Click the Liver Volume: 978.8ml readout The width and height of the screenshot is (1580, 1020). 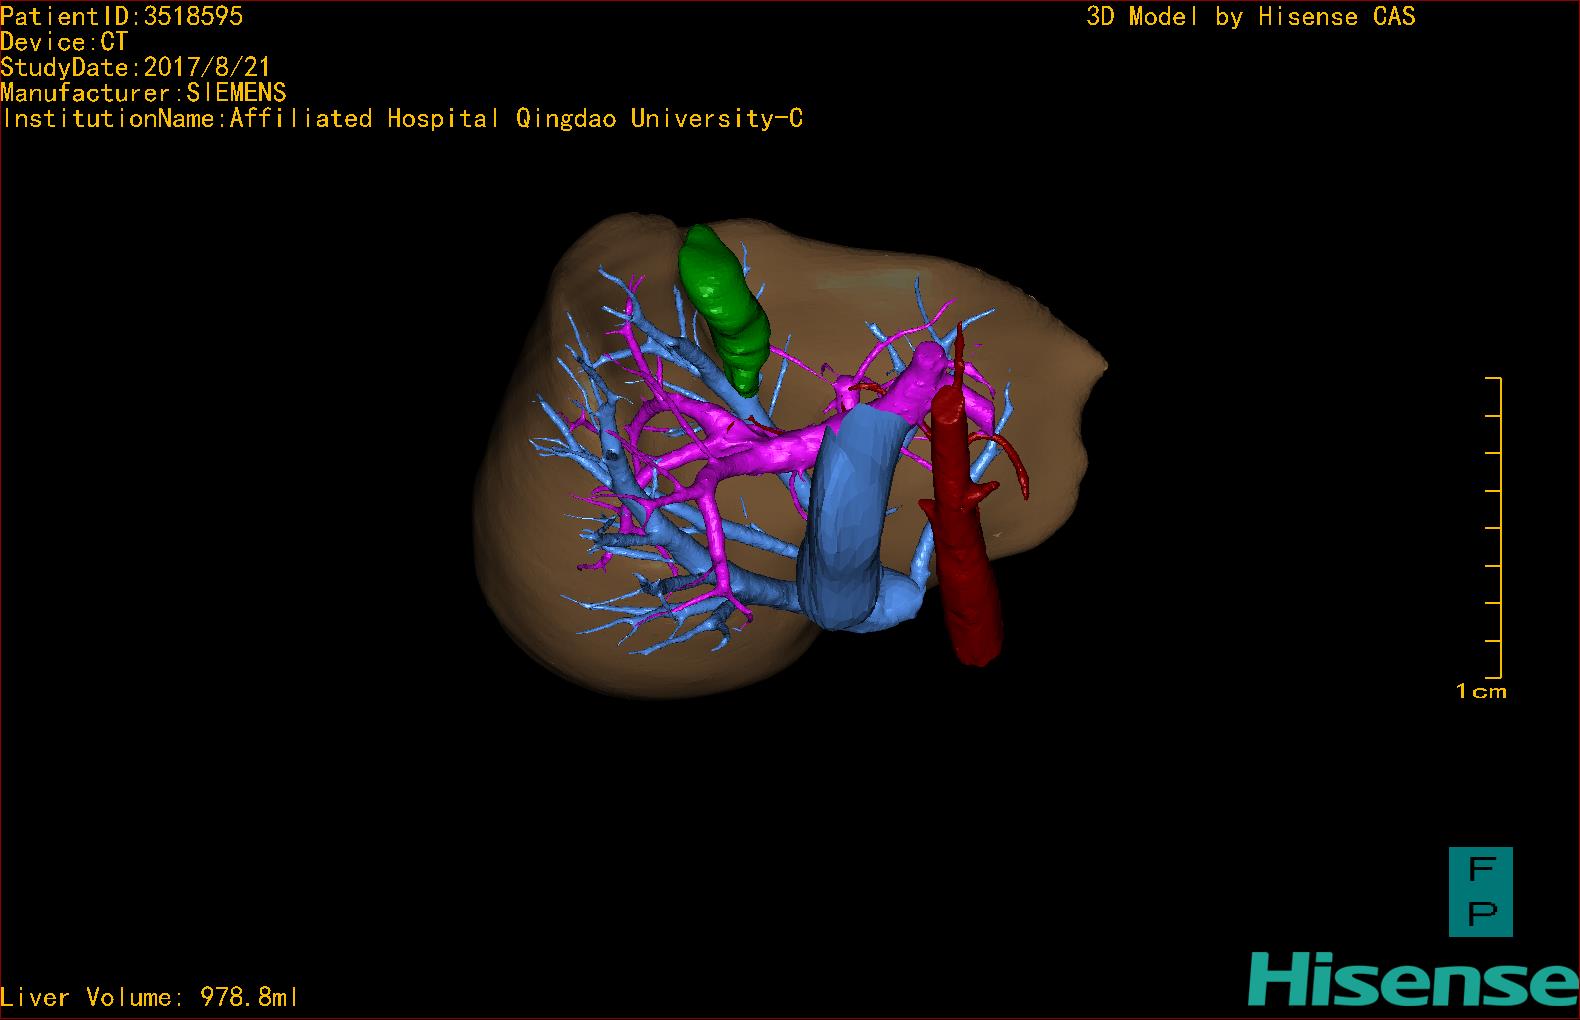click(x=149, y=997)
